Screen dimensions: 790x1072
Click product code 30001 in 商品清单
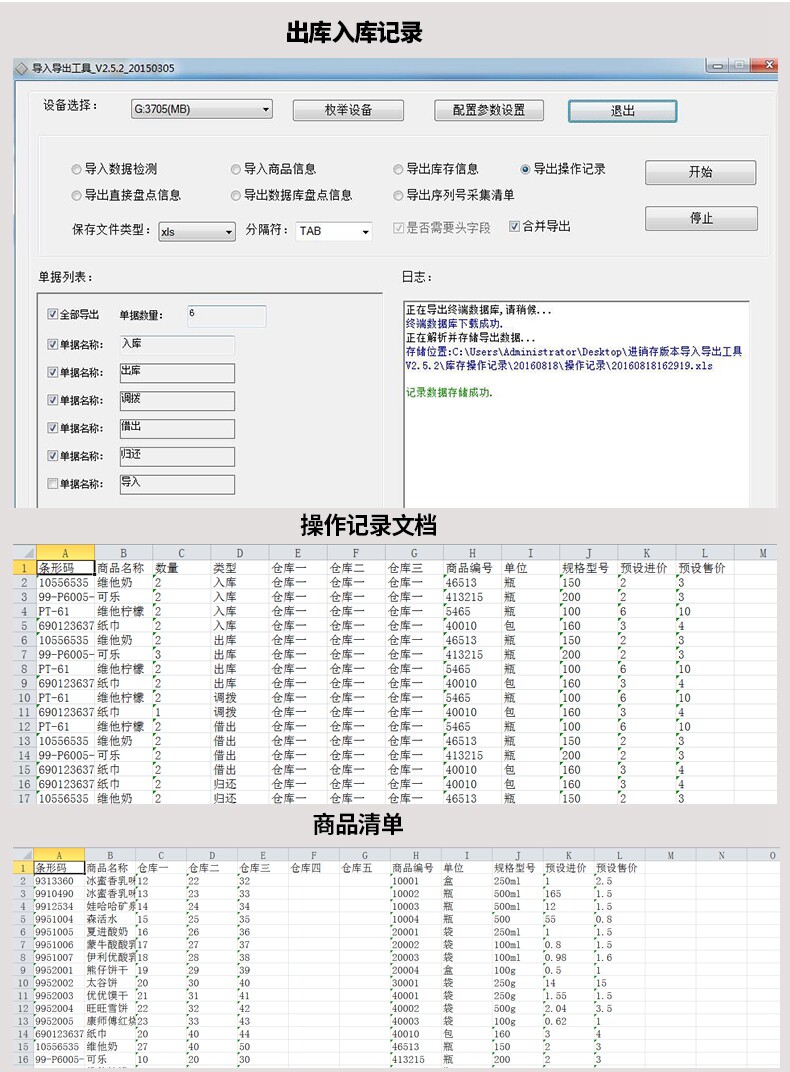click(416, 982)
